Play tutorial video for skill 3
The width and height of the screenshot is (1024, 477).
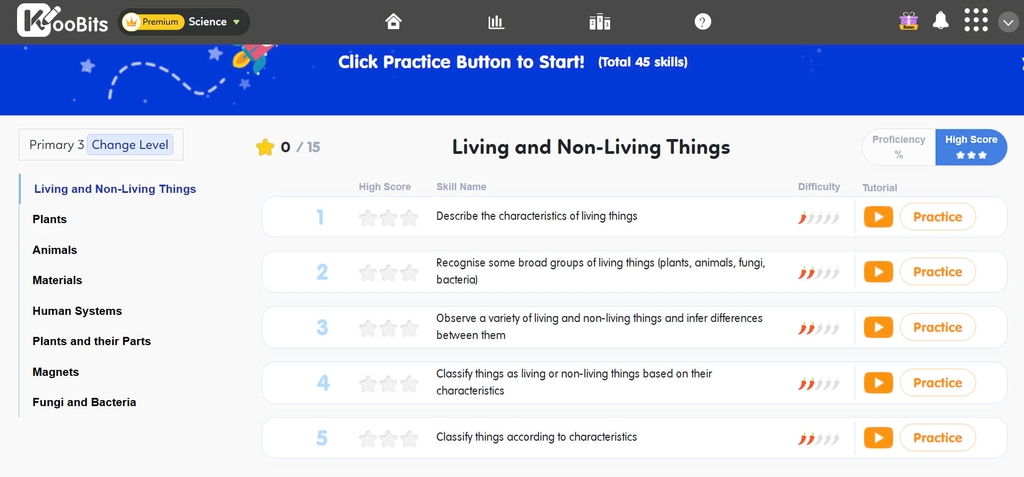[878, 327]
